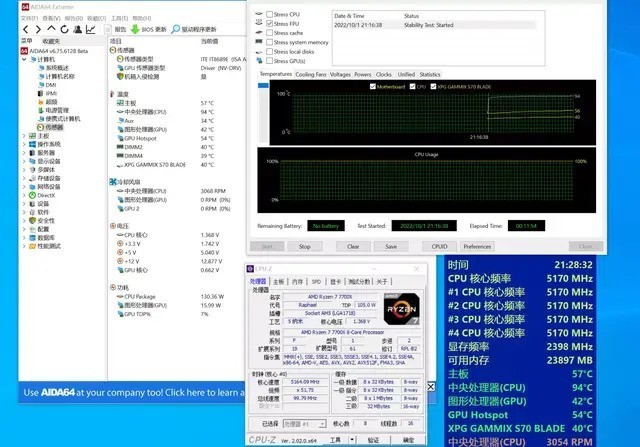The image size is (640, 447).
Task: Click the 收藏夹 favorites pane header
Action: pyautogui.click(x=51, y=41)
